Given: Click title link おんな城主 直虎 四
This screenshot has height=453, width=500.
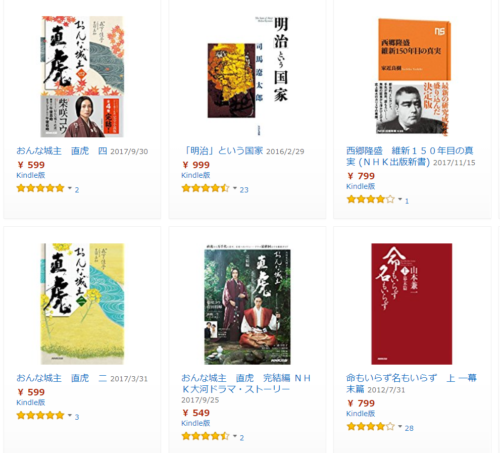Looking at the screenshot, I should pyautogui.click(x=62, y=151).
